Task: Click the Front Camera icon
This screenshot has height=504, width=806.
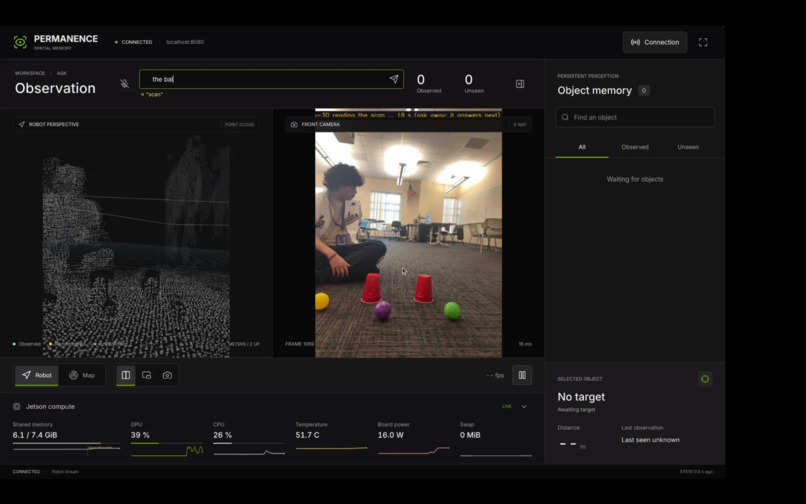Action: pyautogui.click(x=294, y=124)
